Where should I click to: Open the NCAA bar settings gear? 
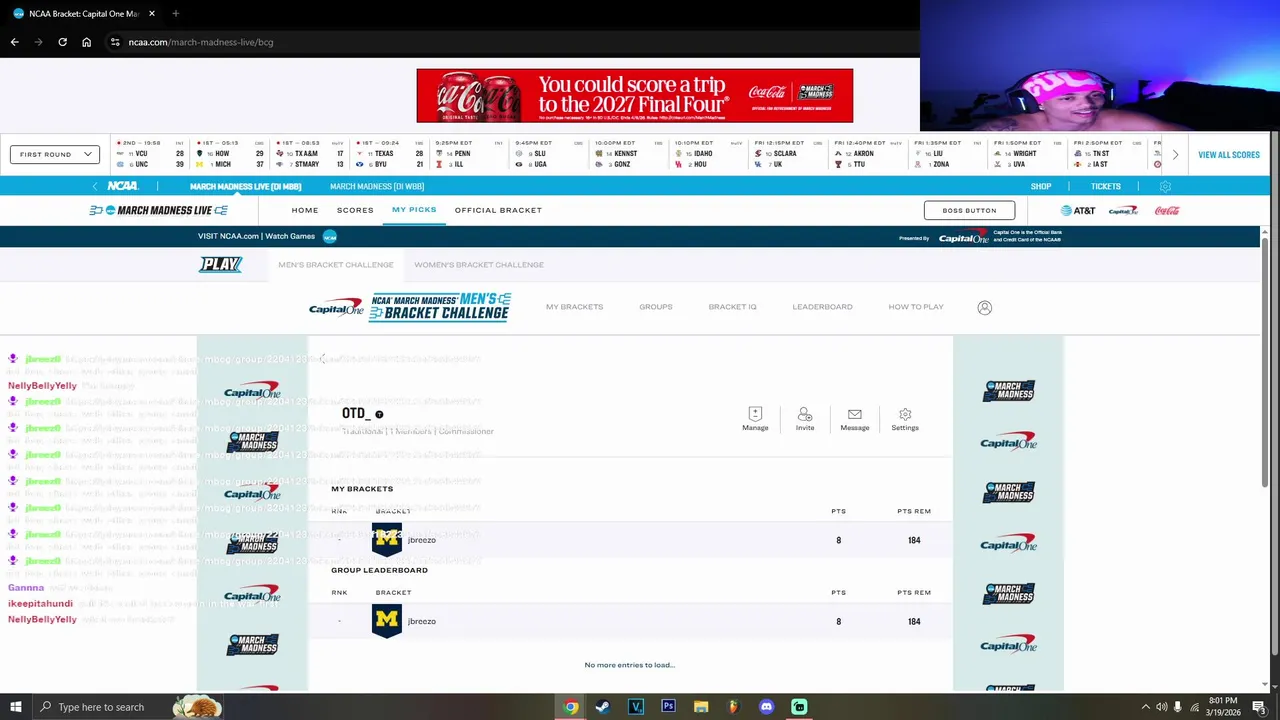tap(1165, 186)
